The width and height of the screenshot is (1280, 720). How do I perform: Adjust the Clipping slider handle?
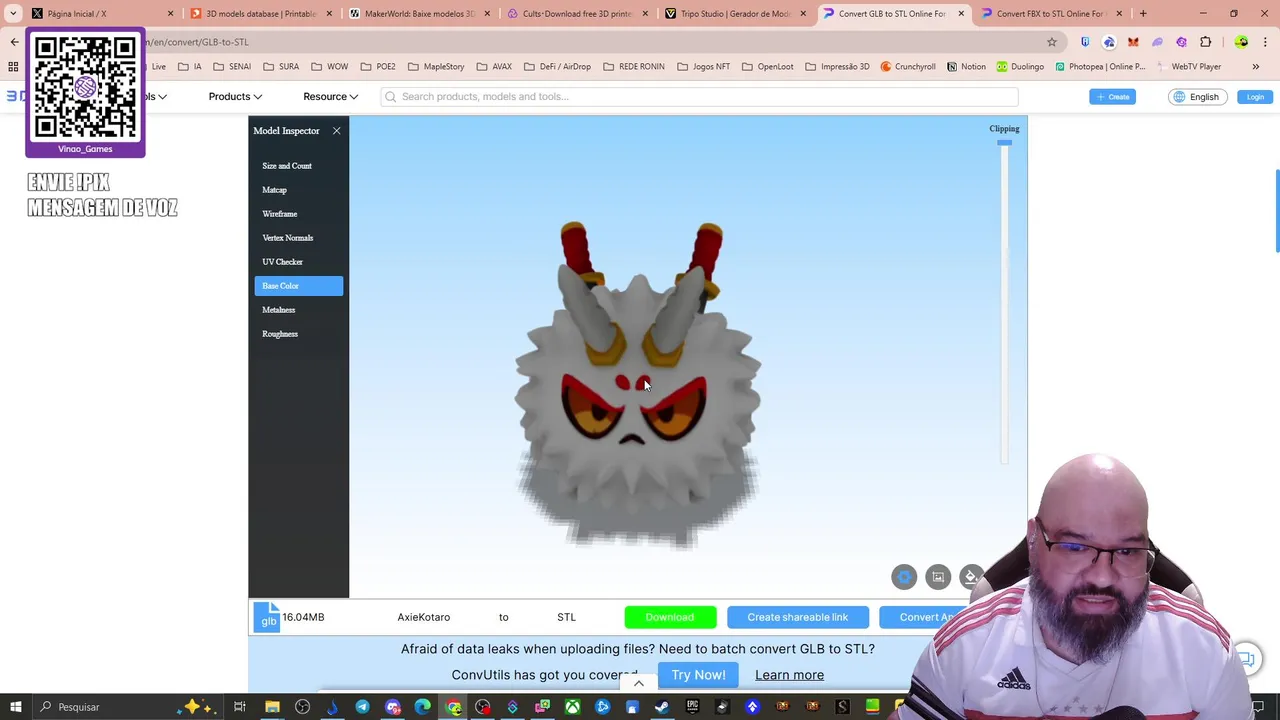coord(1004,143)
